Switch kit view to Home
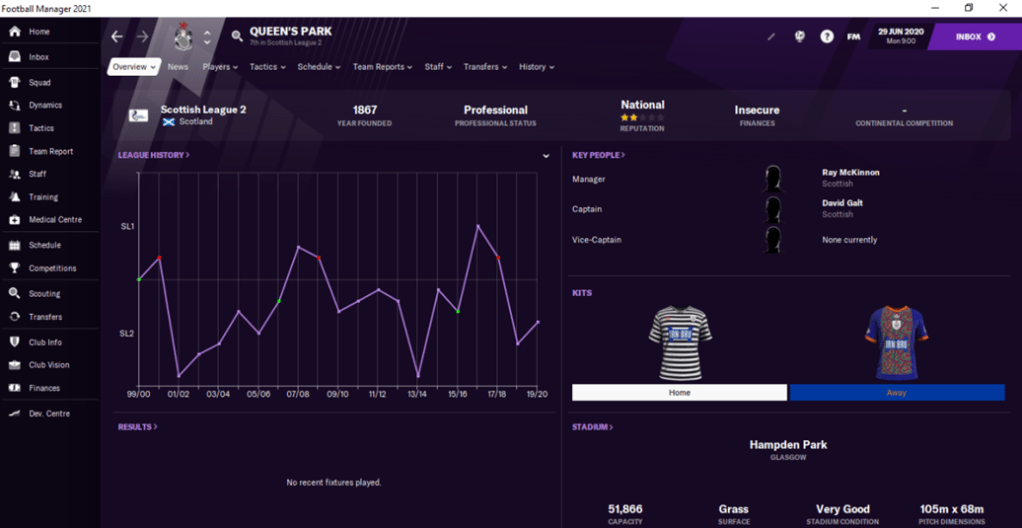Screen dimensions: 1022x528 tap(679, 393)
